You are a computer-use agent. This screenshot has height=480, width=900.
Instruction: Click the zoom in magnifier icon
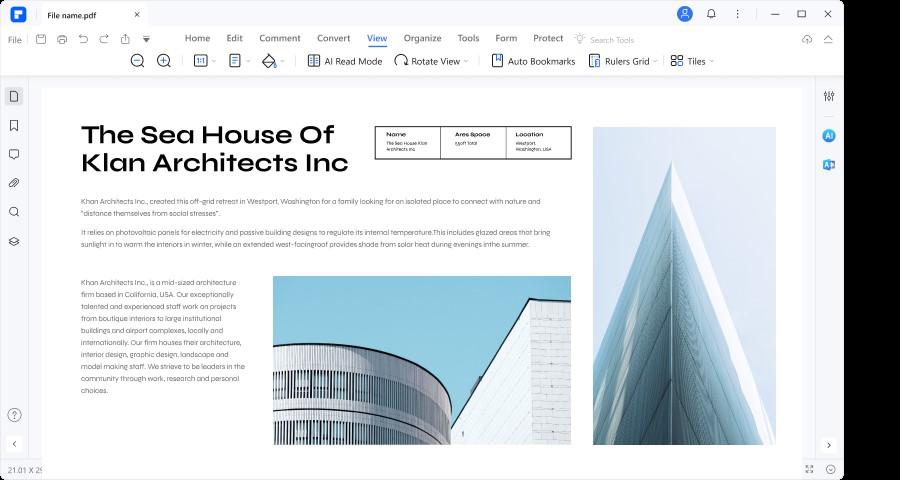coord(164,61)
